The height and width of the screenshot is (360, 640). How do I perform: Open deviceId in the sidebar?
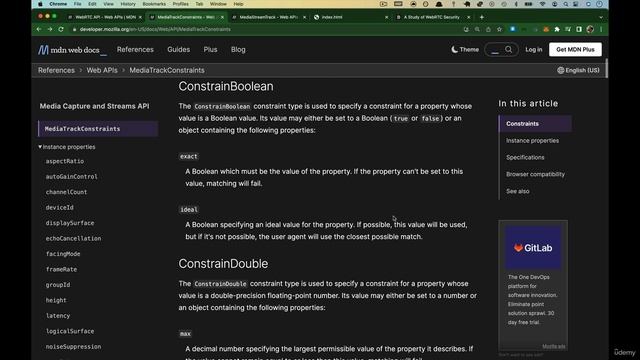coord(60,208)
